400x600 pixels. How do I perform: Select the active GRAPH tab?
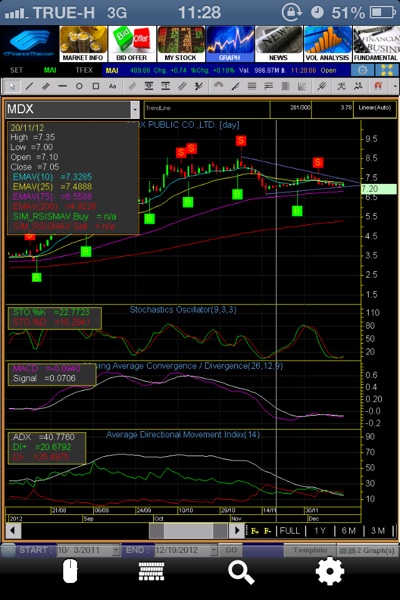[x=230, y=44]
